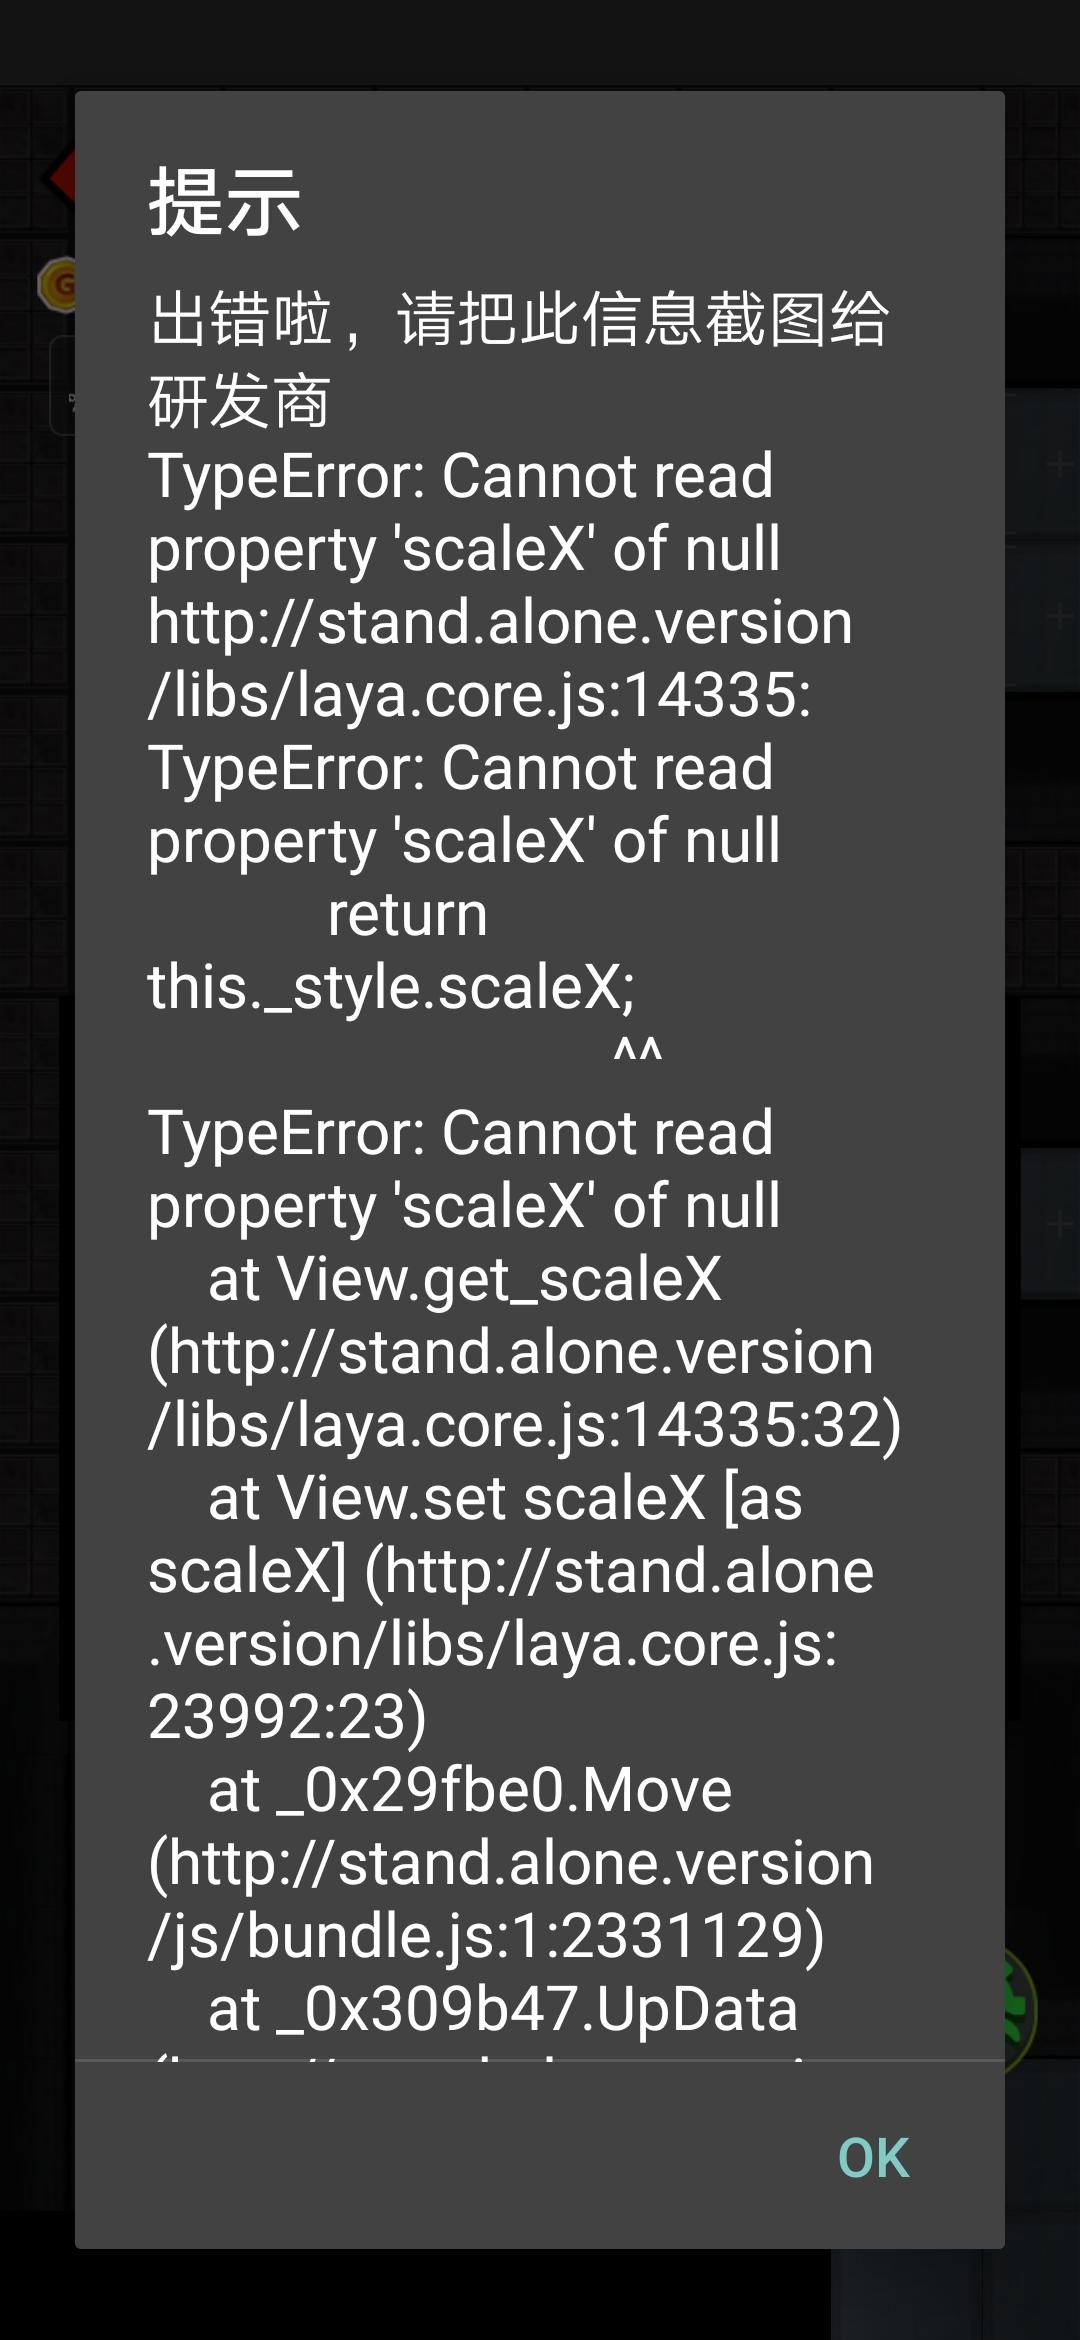
Task: Open the bundle.js:1:2331129 URL
Action: click(486, 1936)
